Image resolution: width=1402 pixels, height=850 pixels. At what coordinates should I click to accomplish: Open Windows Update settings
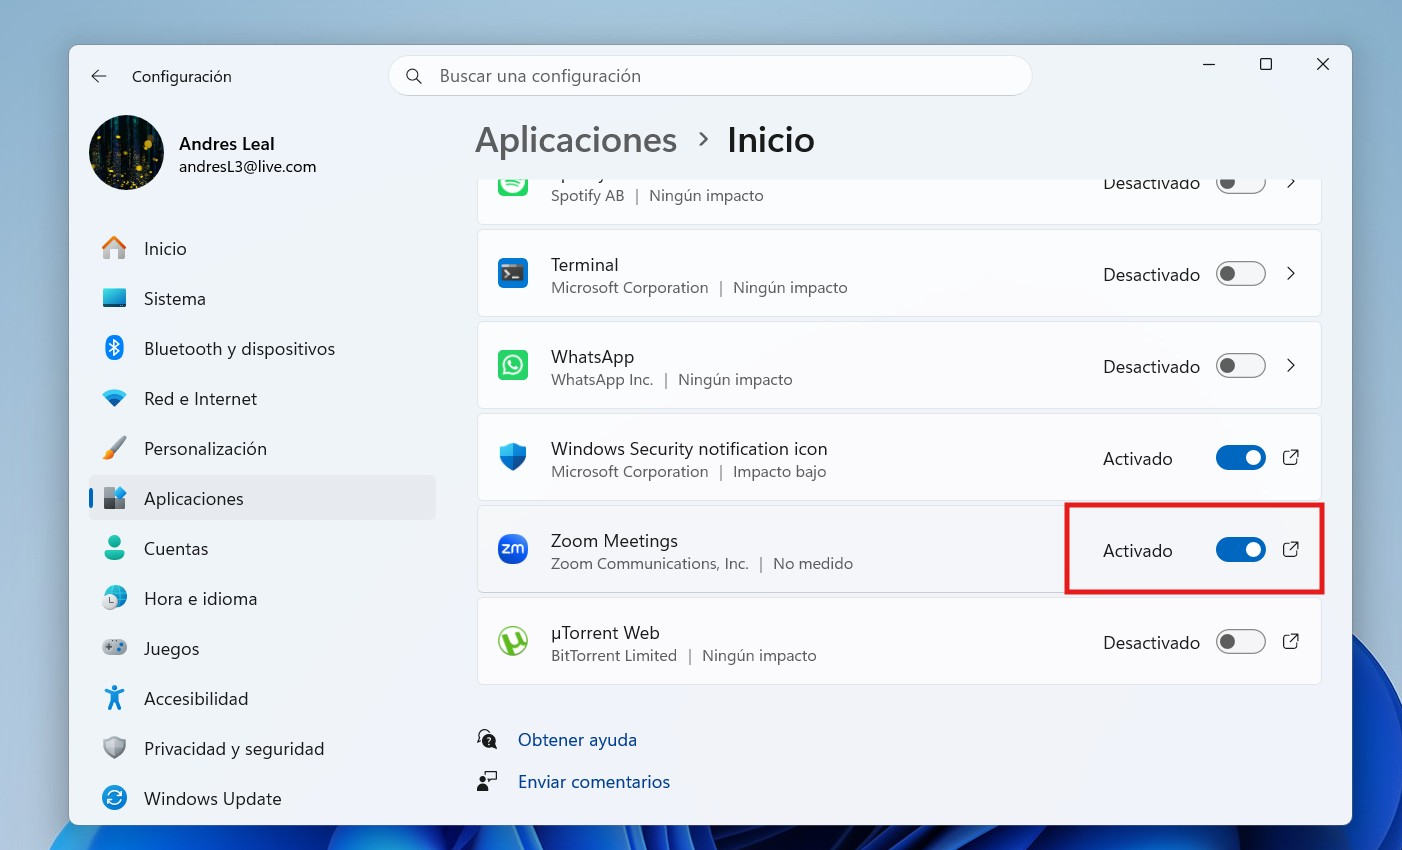pos(213,798)
